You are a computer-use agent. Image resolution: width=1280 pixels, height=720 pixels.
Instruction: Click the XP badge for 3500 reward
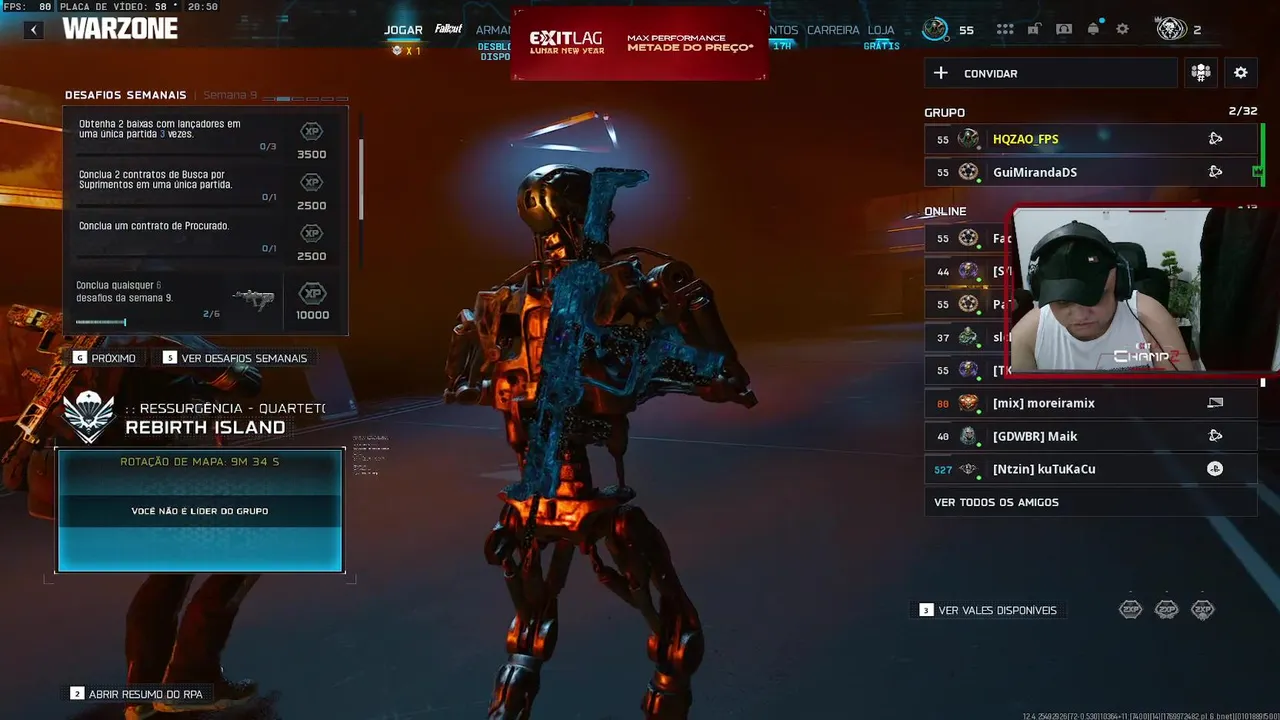312,131
